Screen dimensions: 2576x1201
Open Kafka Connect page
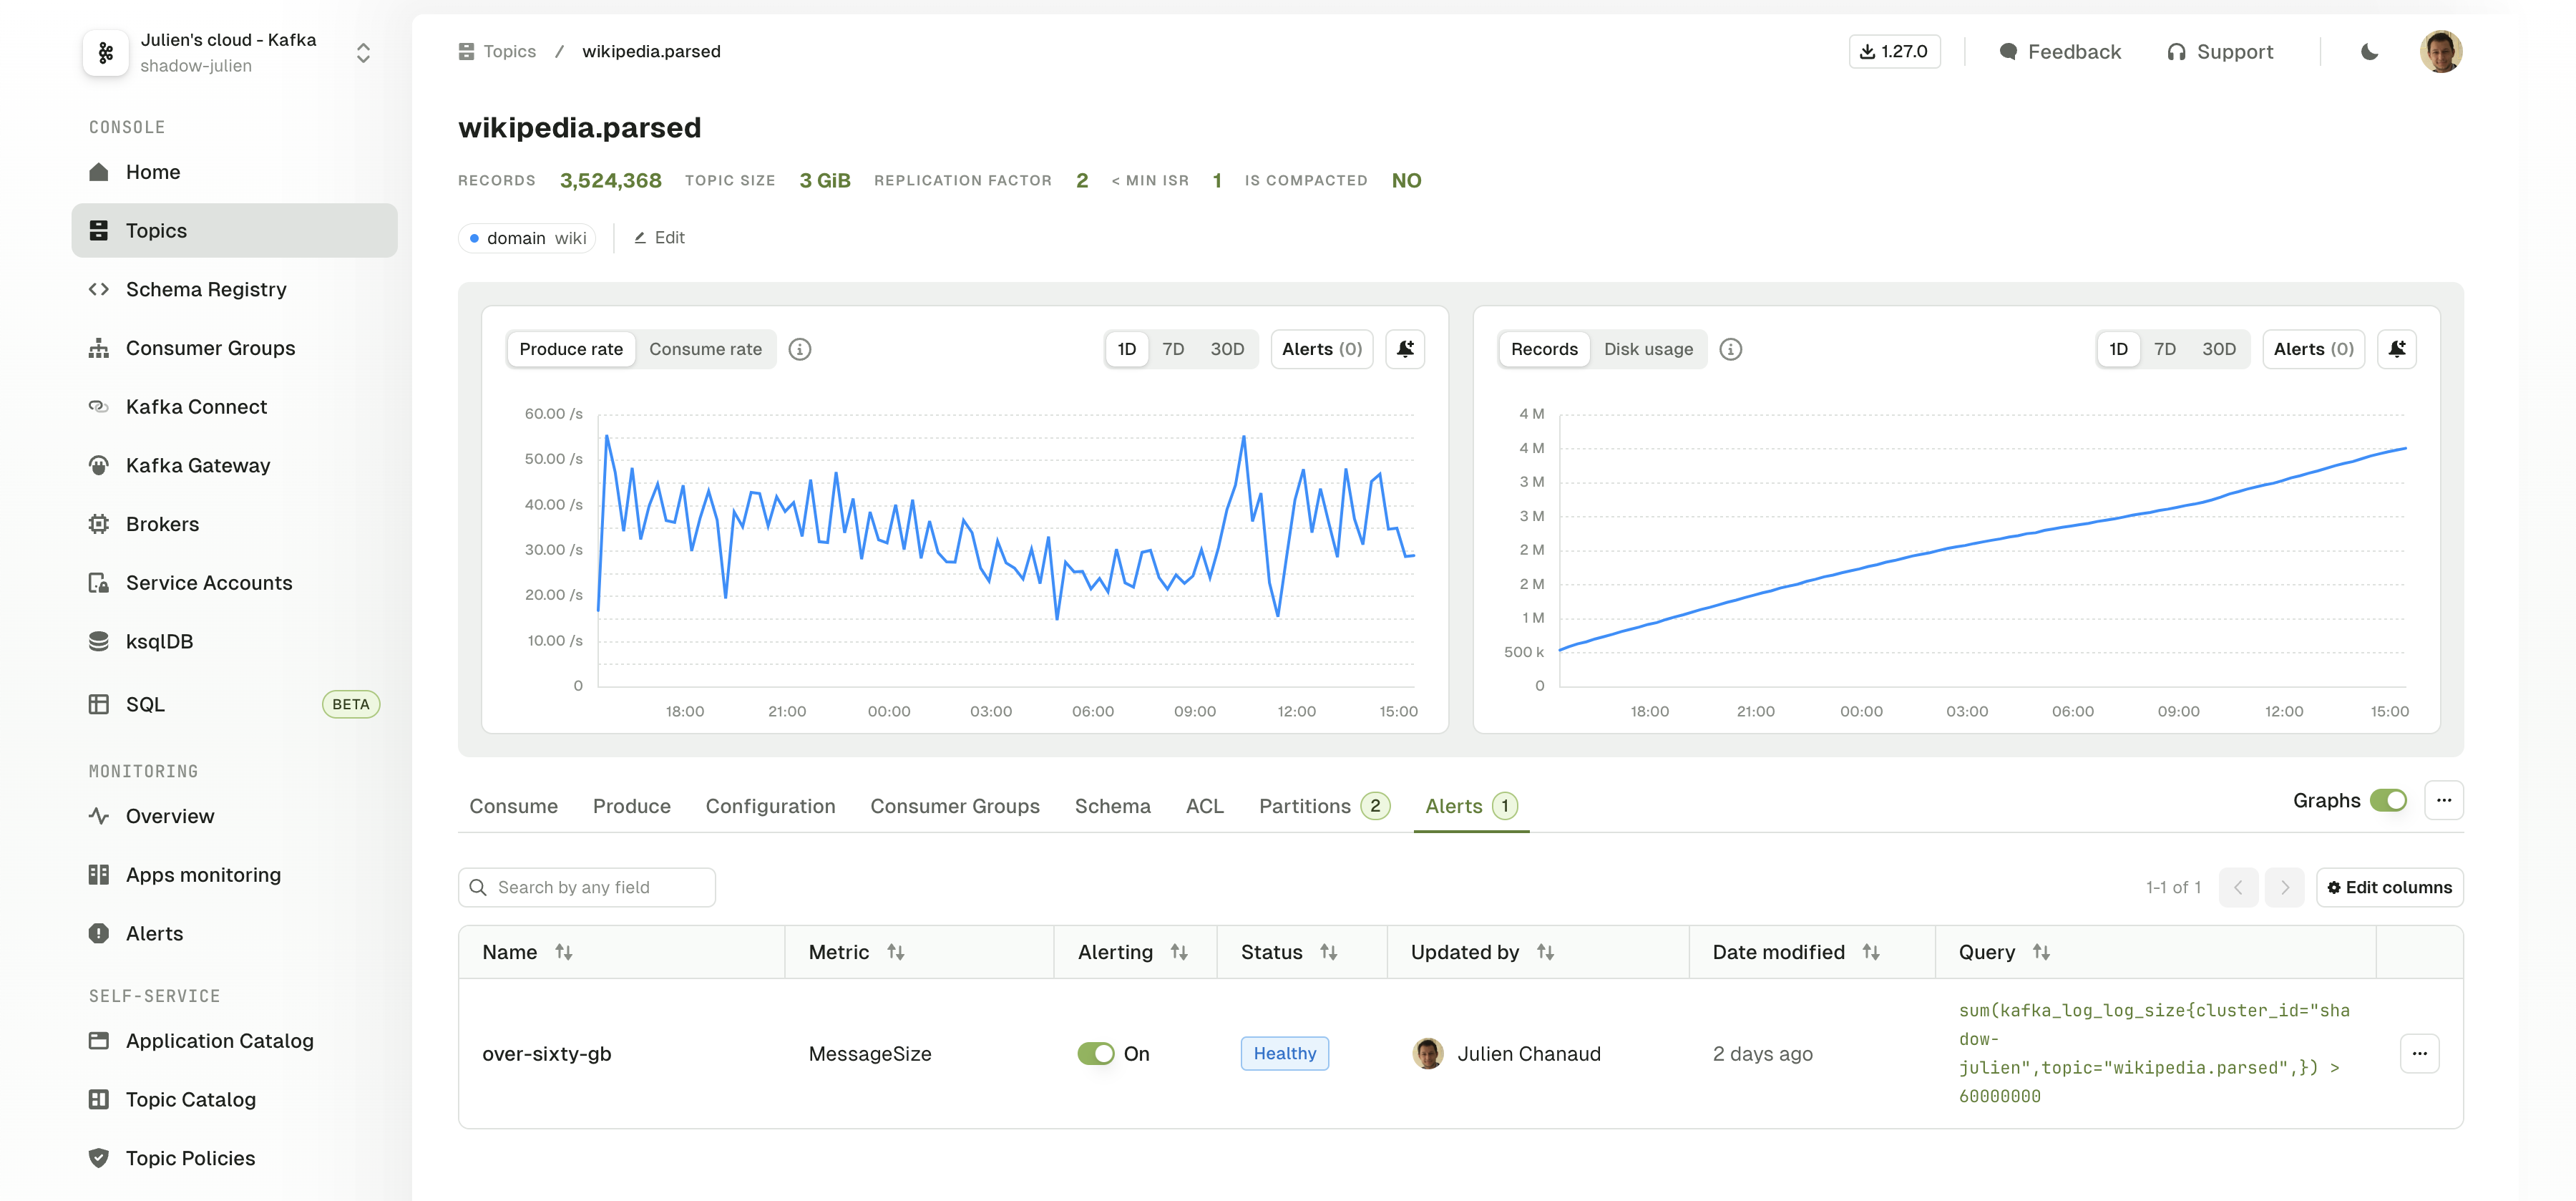click(x=234, y=407)
